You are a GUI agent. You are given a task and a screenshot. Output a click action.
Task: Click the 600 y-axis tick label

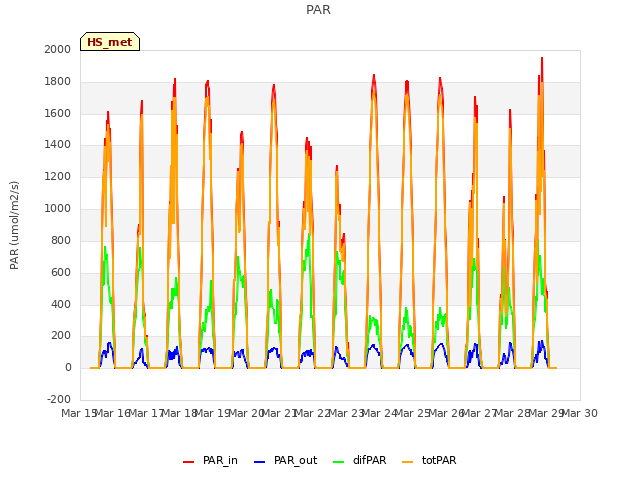tap(61, 272)
